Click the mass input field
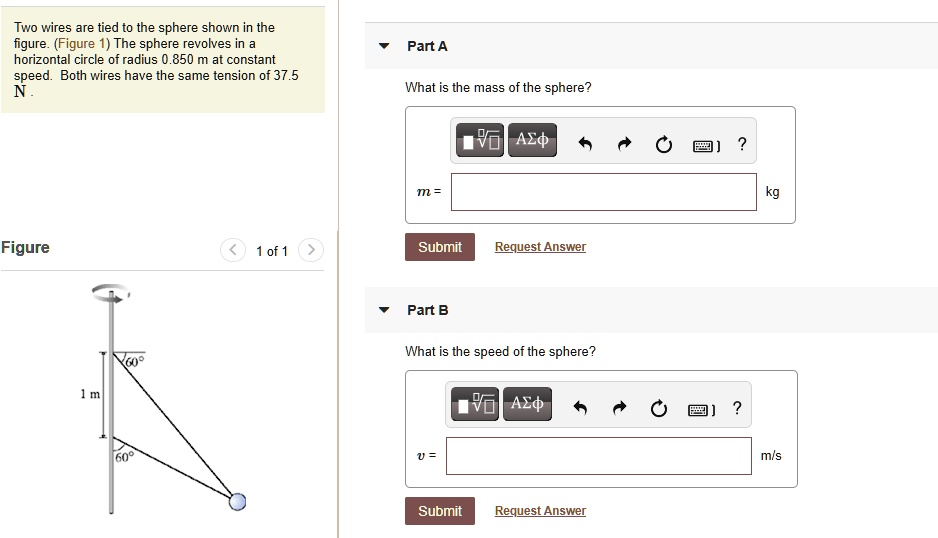This screenshot has height=538, width=938. pos(603,192)
